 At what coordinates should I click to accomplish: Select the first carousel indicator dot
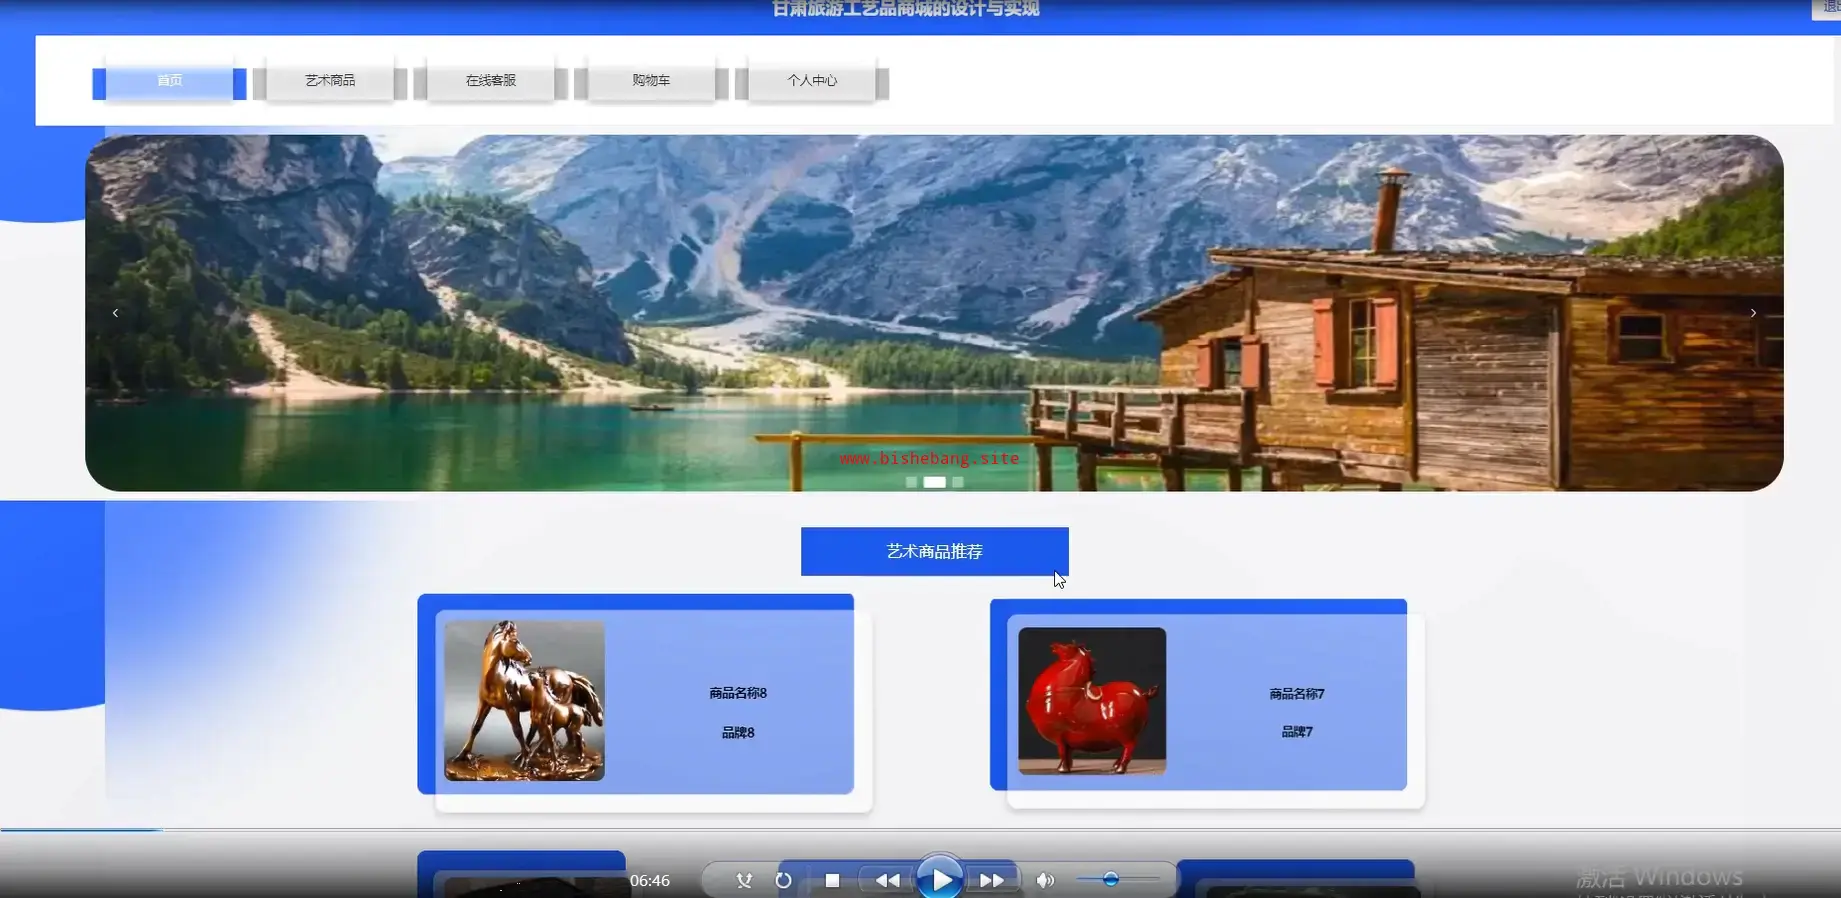click(911, 482)
